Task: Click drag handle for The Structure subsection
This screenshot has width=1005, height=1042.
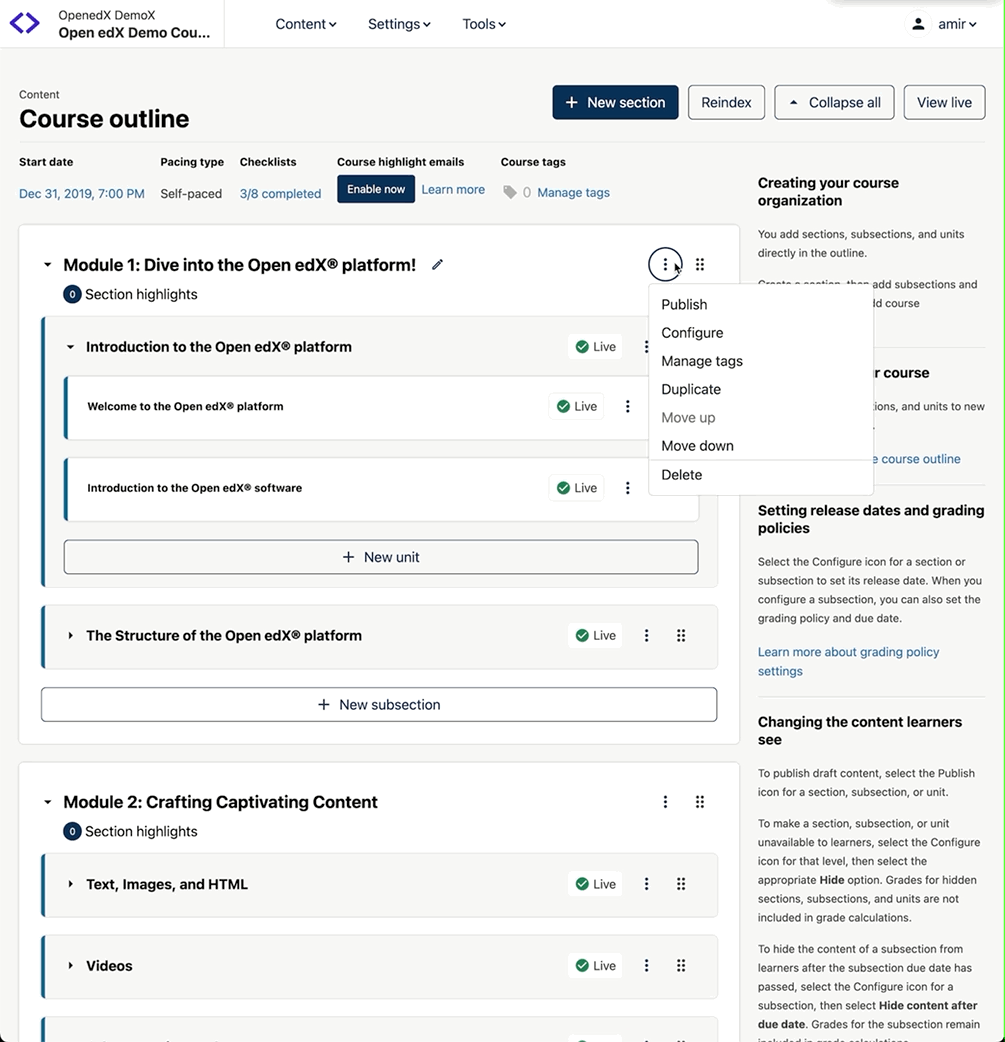Action: pyautogui.click(x=681, y=636)
